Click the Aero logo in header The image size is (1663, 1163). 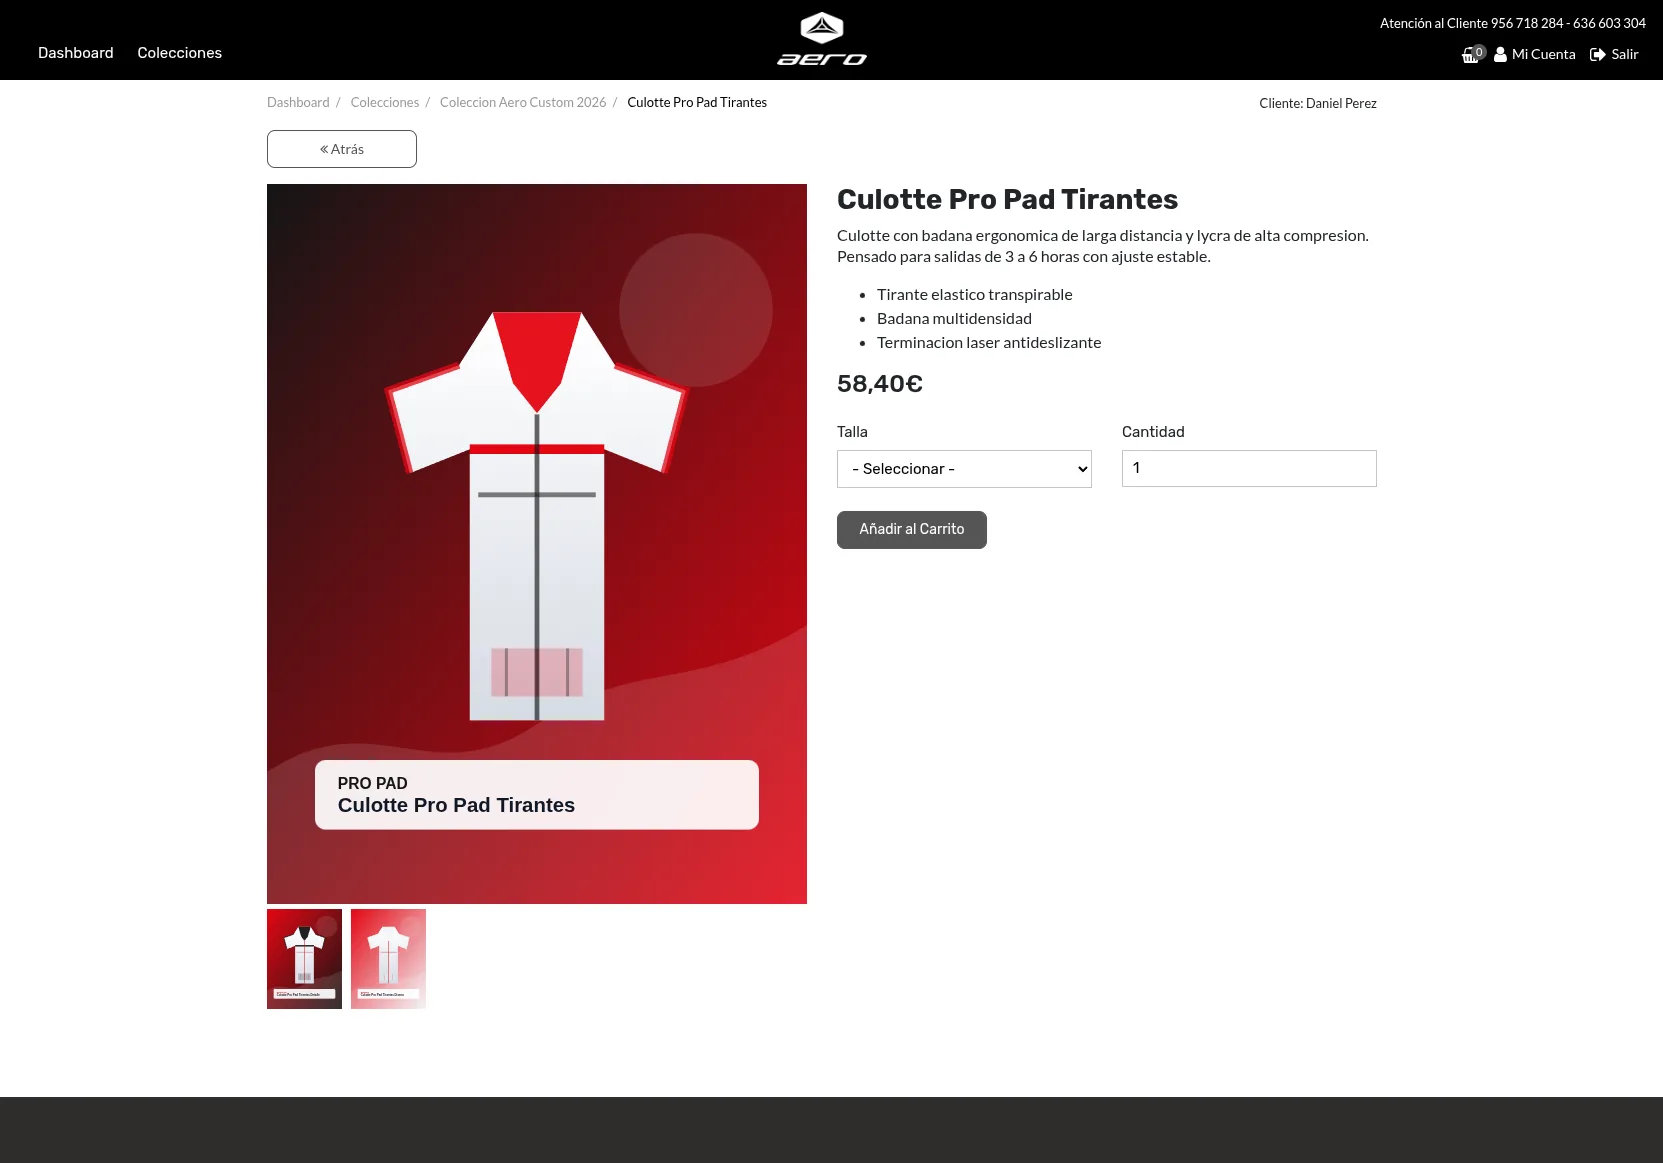pos(822,39)
